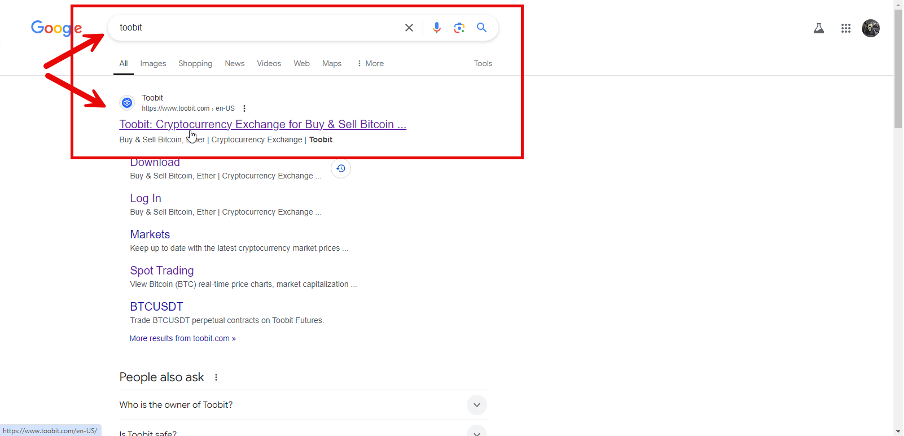Screen dimensions: 904x436
Task: Open the Log In sitelink
Action: [x=145, y=198]
